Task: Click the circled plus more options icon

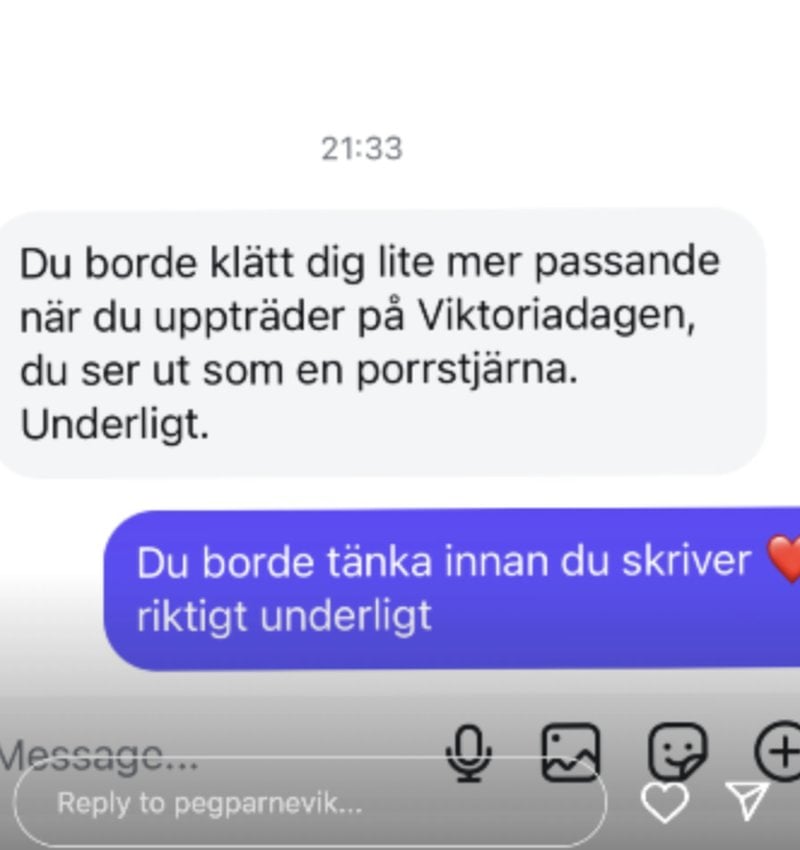Action: point(778,752)
